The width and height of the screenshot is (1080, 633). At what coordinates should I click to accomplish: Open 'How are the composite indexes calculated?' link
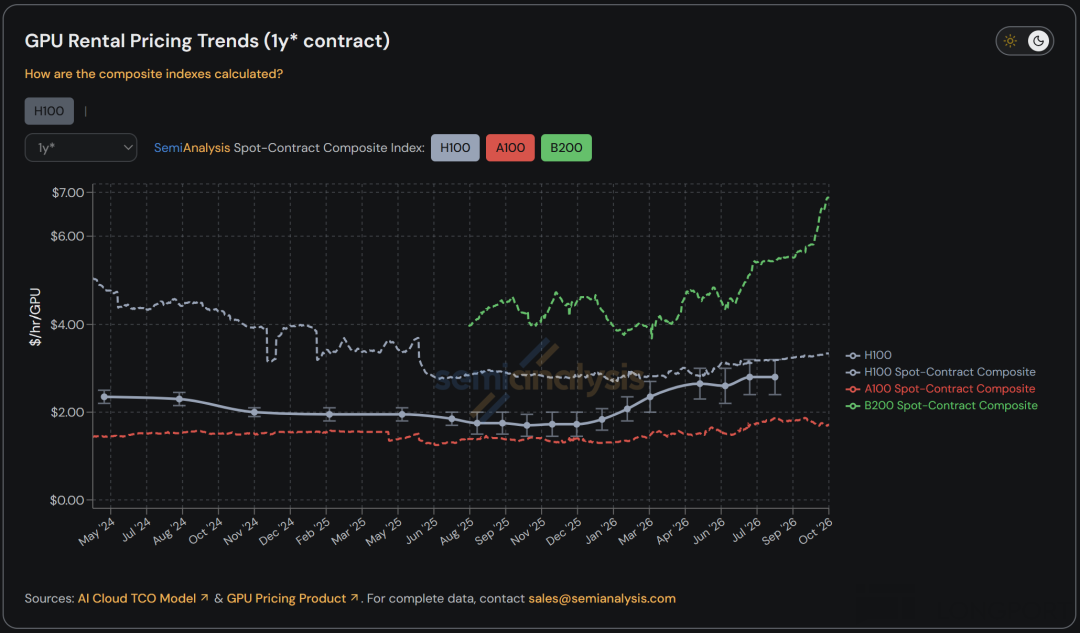pyautogui.click(x=154, y=74)
